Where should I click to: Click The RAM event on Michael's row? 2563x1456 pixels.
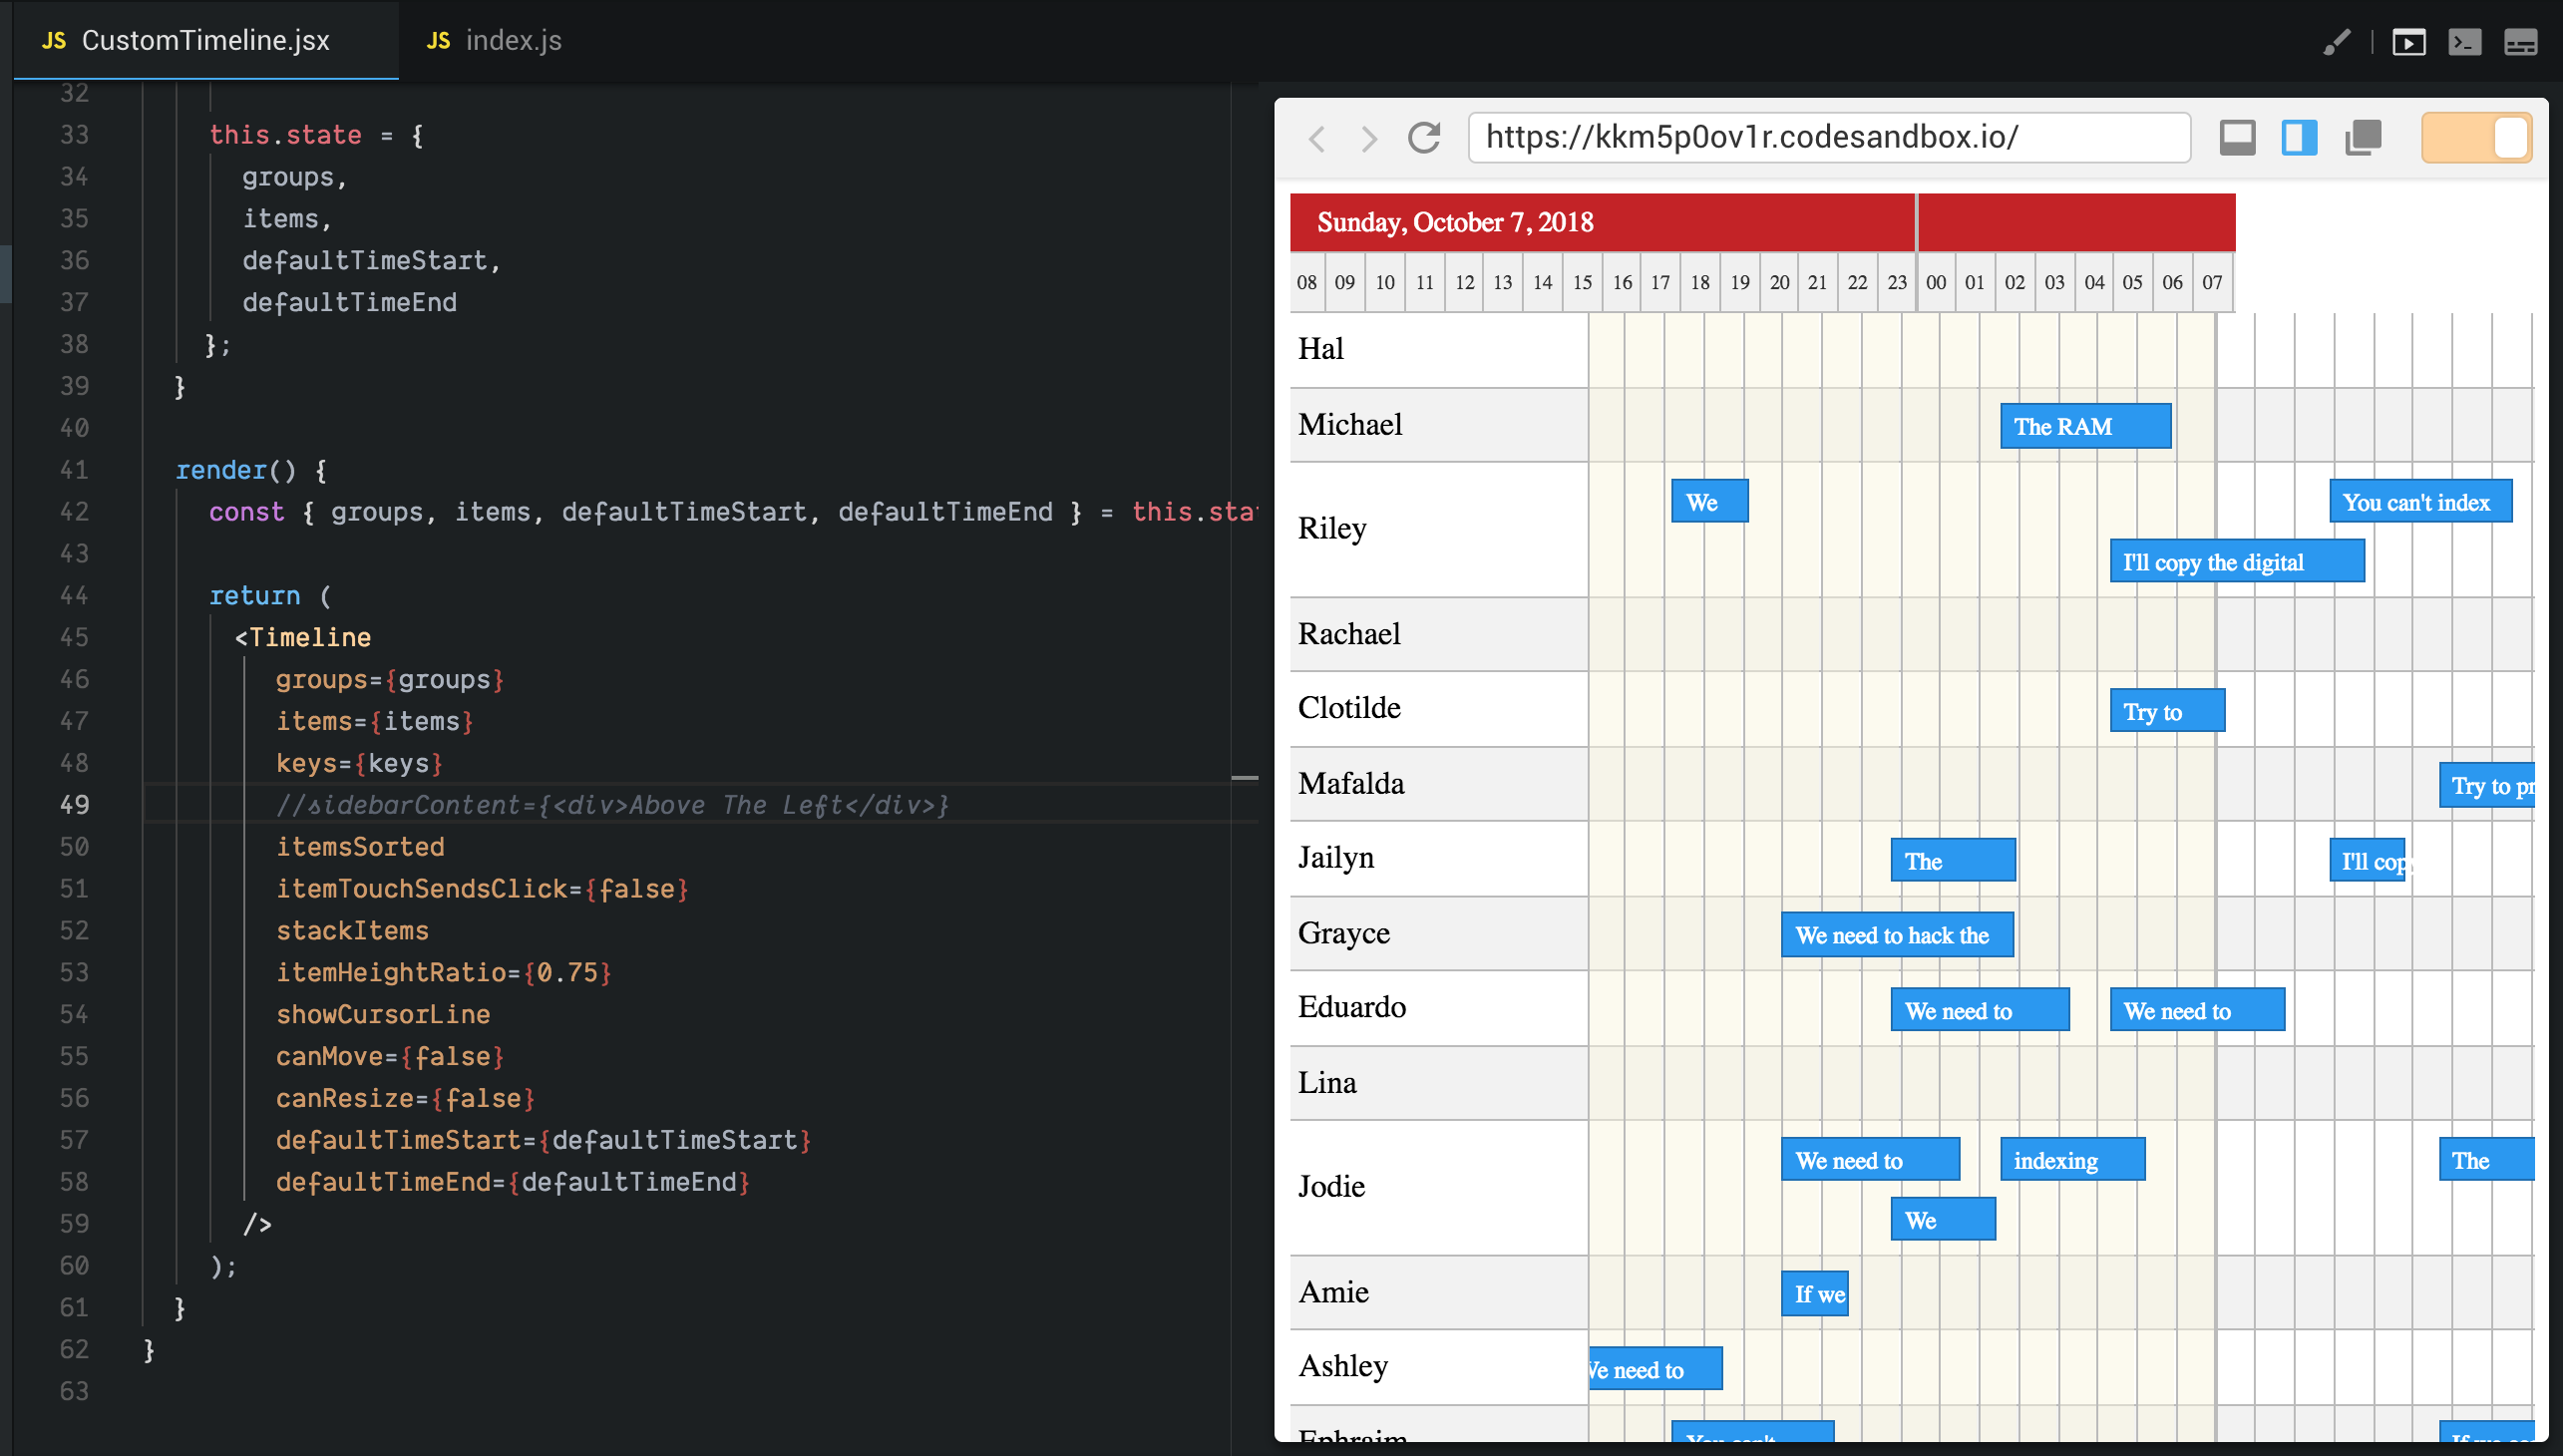2085,426
